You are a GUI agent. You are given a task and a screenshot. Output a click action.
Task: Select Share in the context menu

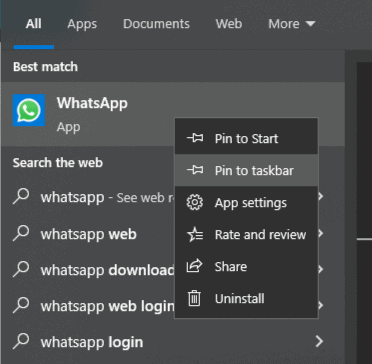pos(246,266)
